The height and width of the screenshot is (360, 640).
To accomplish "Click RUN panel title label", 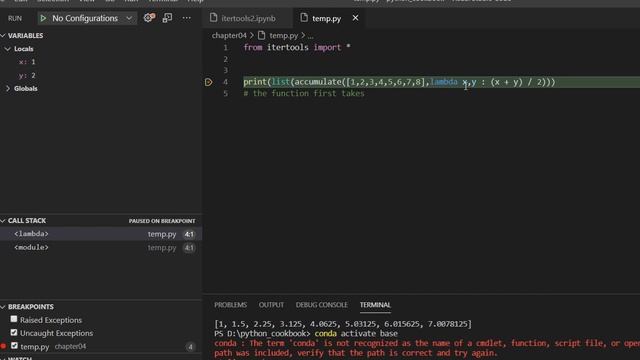I will coord(15,18).
